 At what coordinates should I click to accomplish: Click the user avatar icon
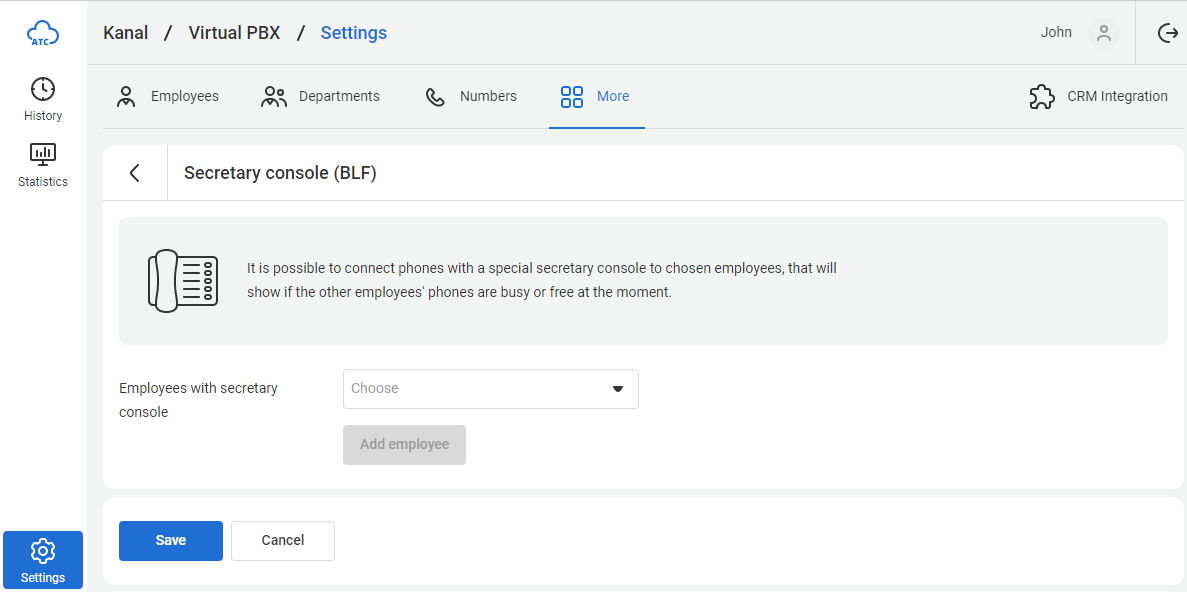coord(1103,33)
